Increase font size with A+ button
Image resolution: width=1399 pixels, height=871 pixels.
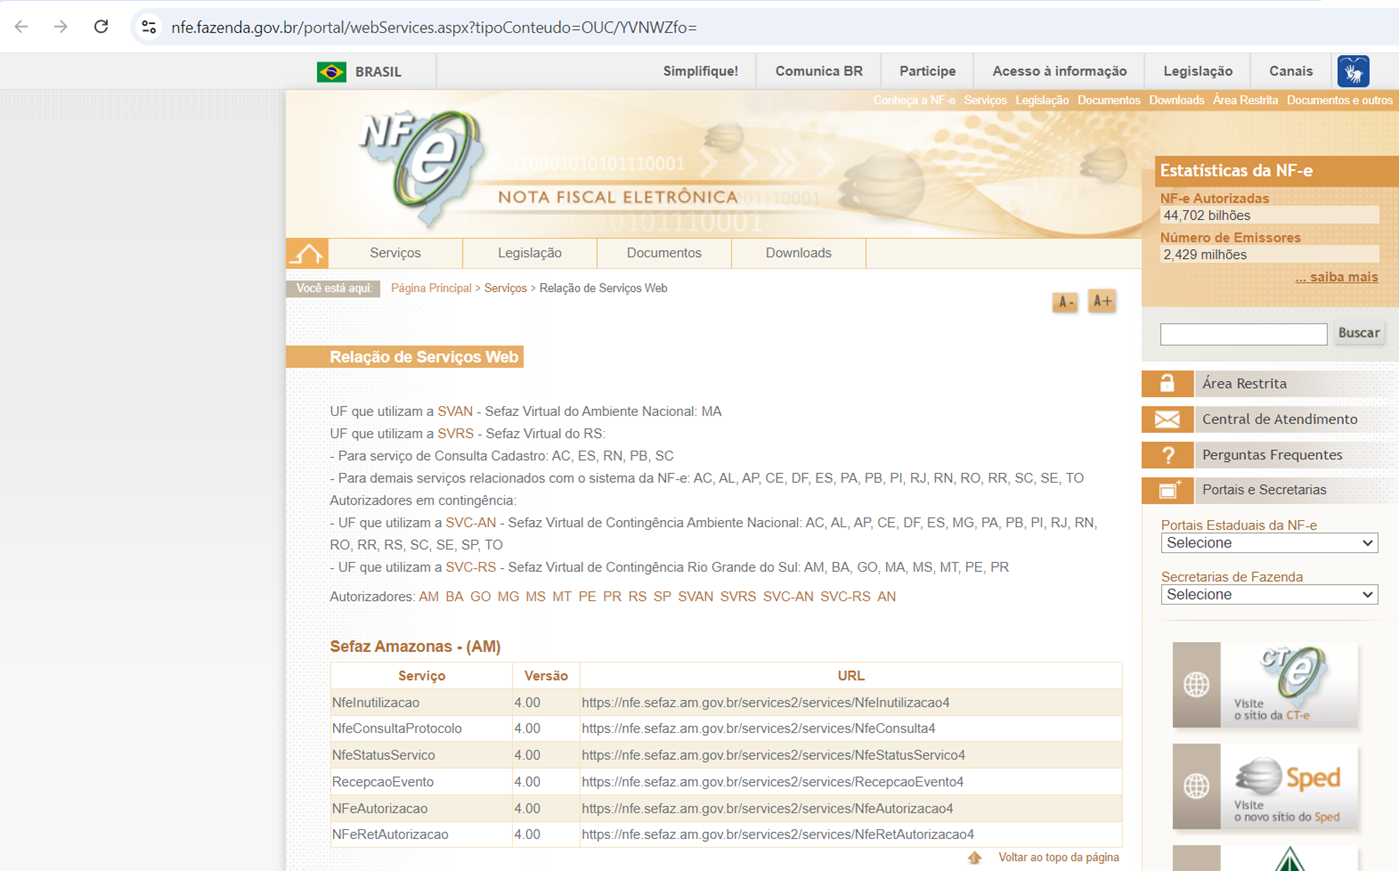1102,301
